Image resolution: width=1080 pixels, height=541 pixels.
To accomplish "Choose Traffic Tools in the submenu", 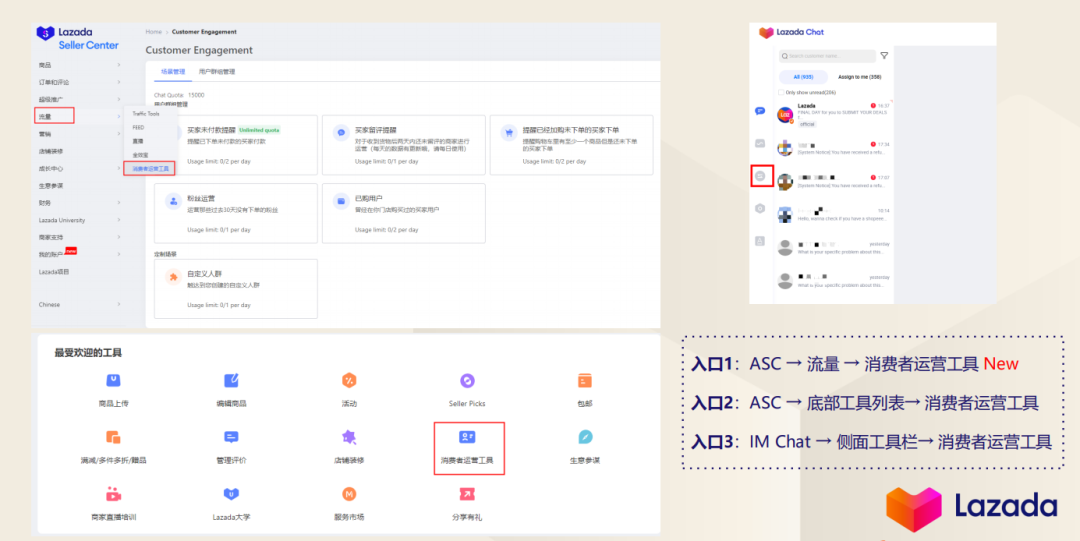I will pyautogui.click(x=146, y=114).
